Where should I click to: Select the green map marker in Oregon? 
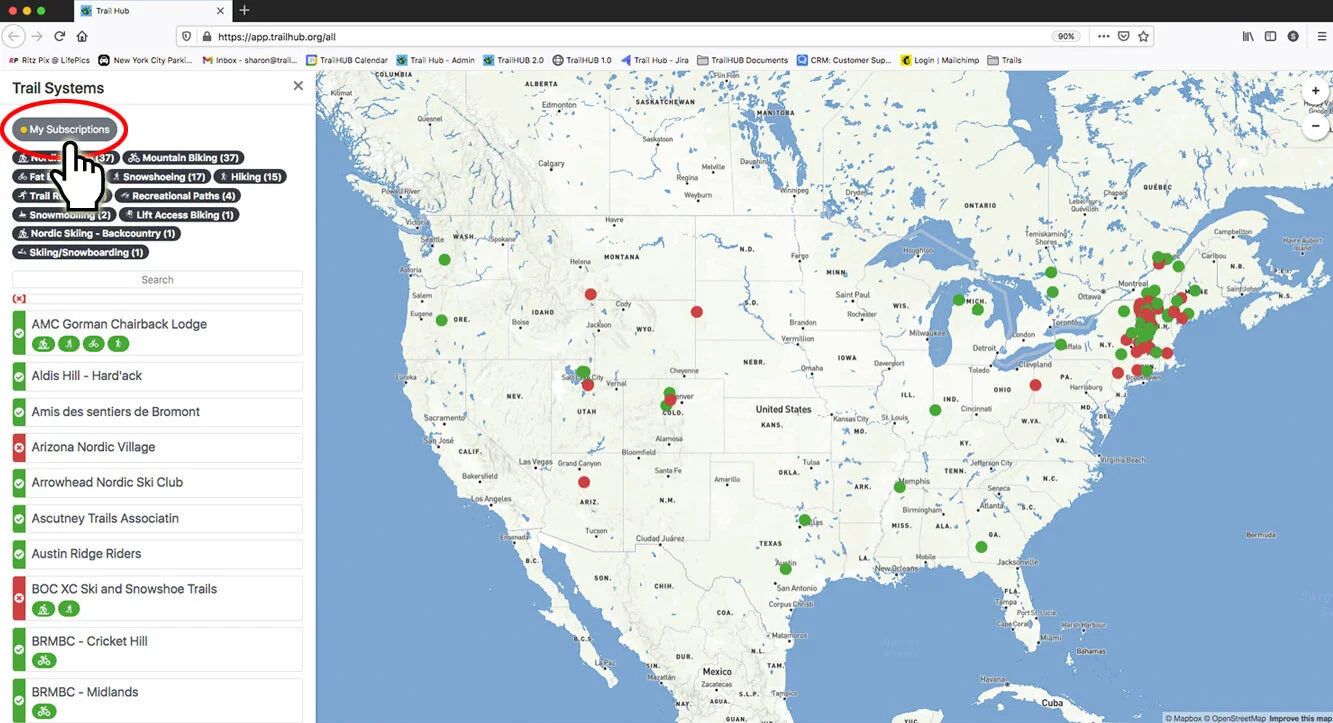coord(442,320)
